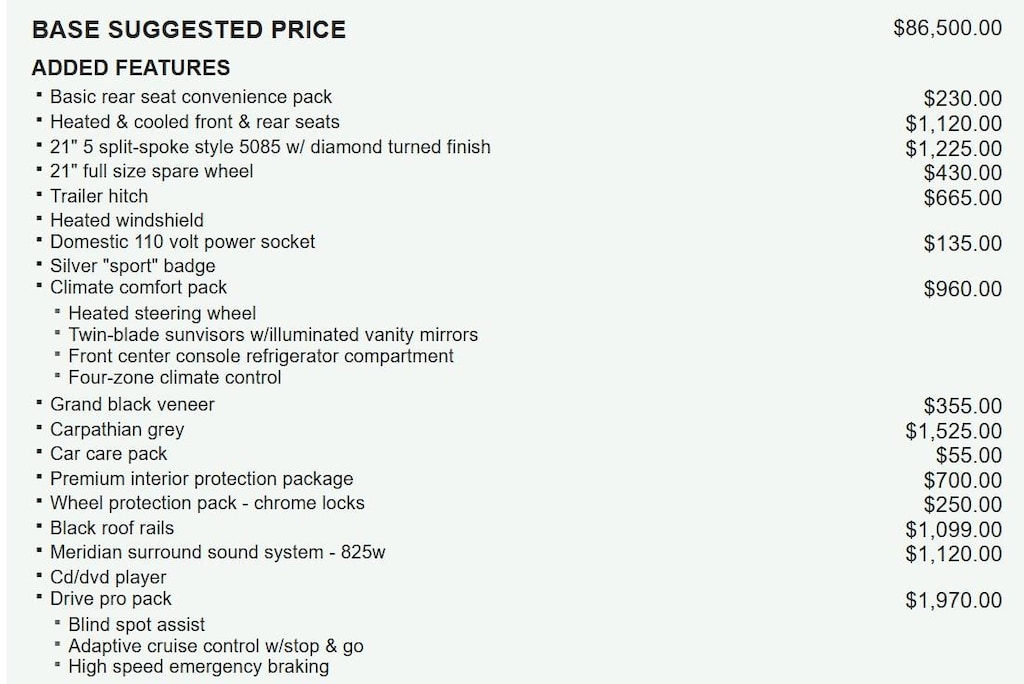Click the $86,500.00 base price

(947, 28)
